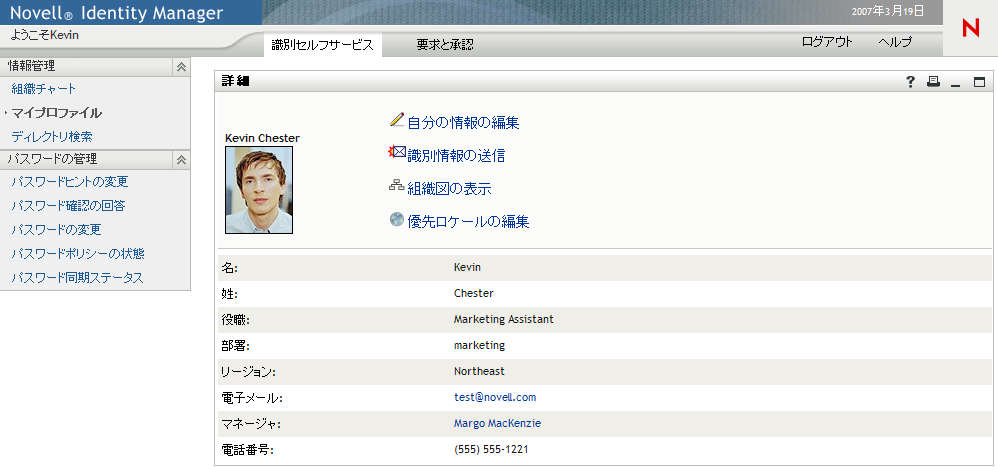Image resolution: width=998 pixels, height=469 pixels.
Task: Maximize the 詳細 panel
Action: (979, 81)
